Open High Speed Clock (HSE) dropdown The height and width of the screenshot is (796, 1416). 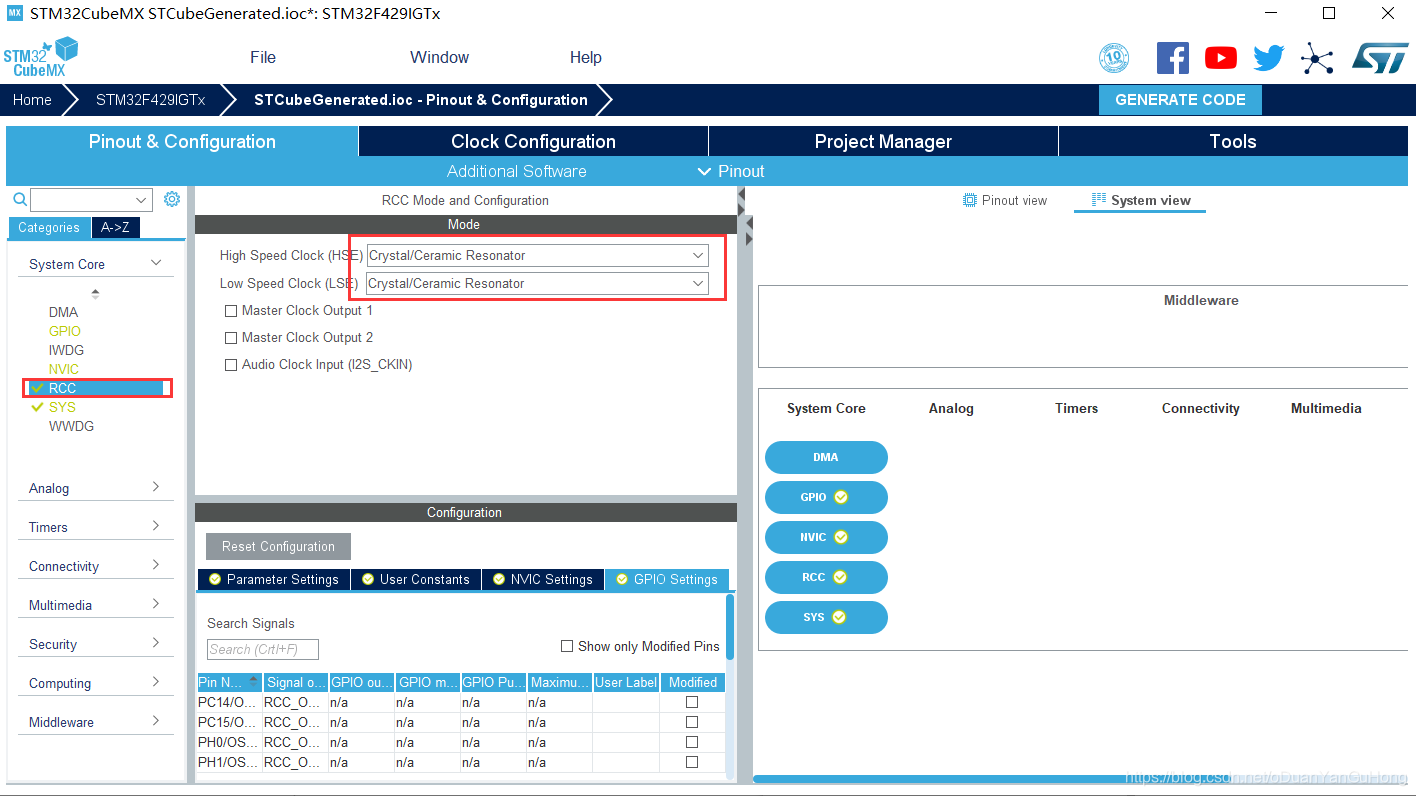click(538, 255)
